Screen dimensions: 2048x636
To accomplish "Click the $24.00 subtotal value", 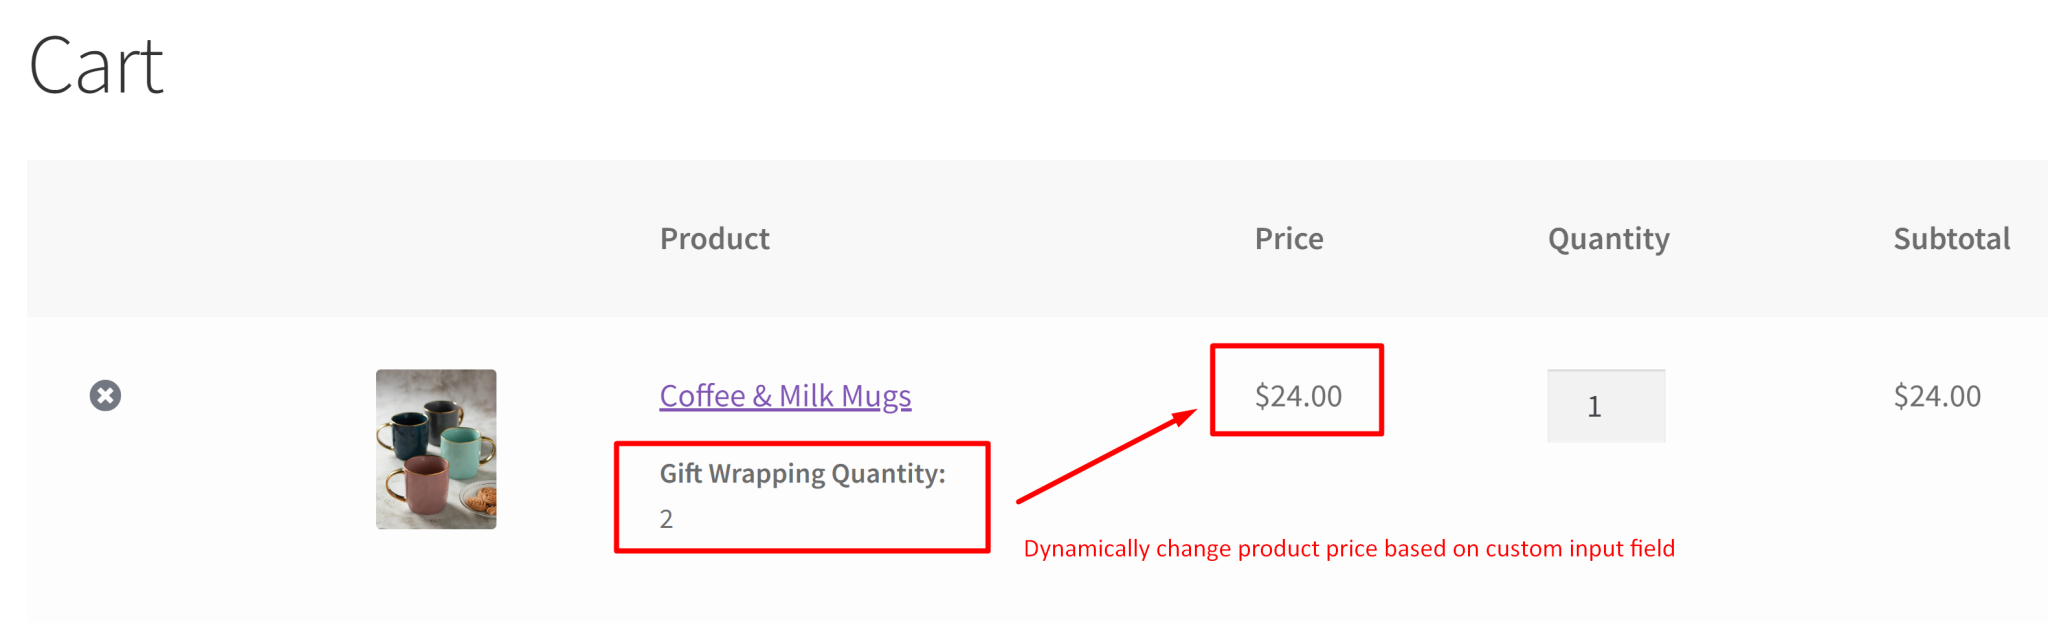I will 1936,395.
